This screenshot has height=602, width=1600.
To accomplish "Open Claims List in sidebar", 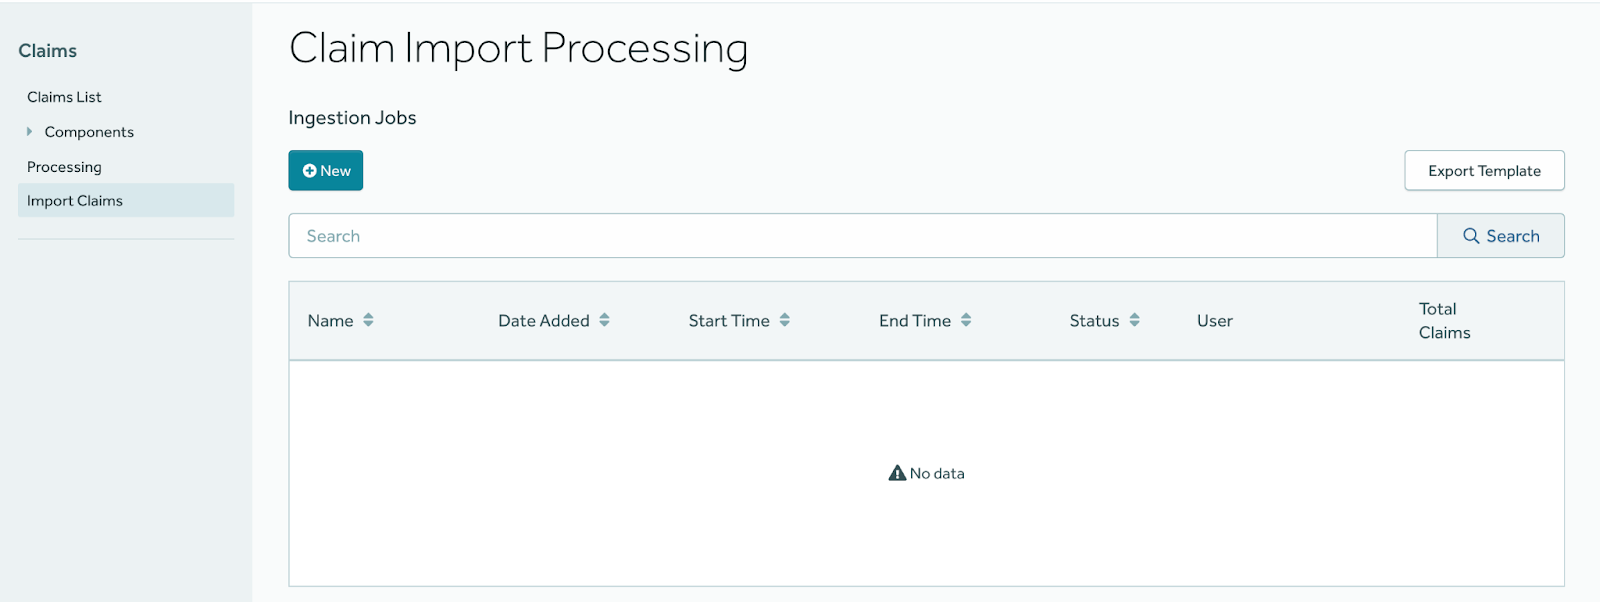I will click(x=64, y=97).
